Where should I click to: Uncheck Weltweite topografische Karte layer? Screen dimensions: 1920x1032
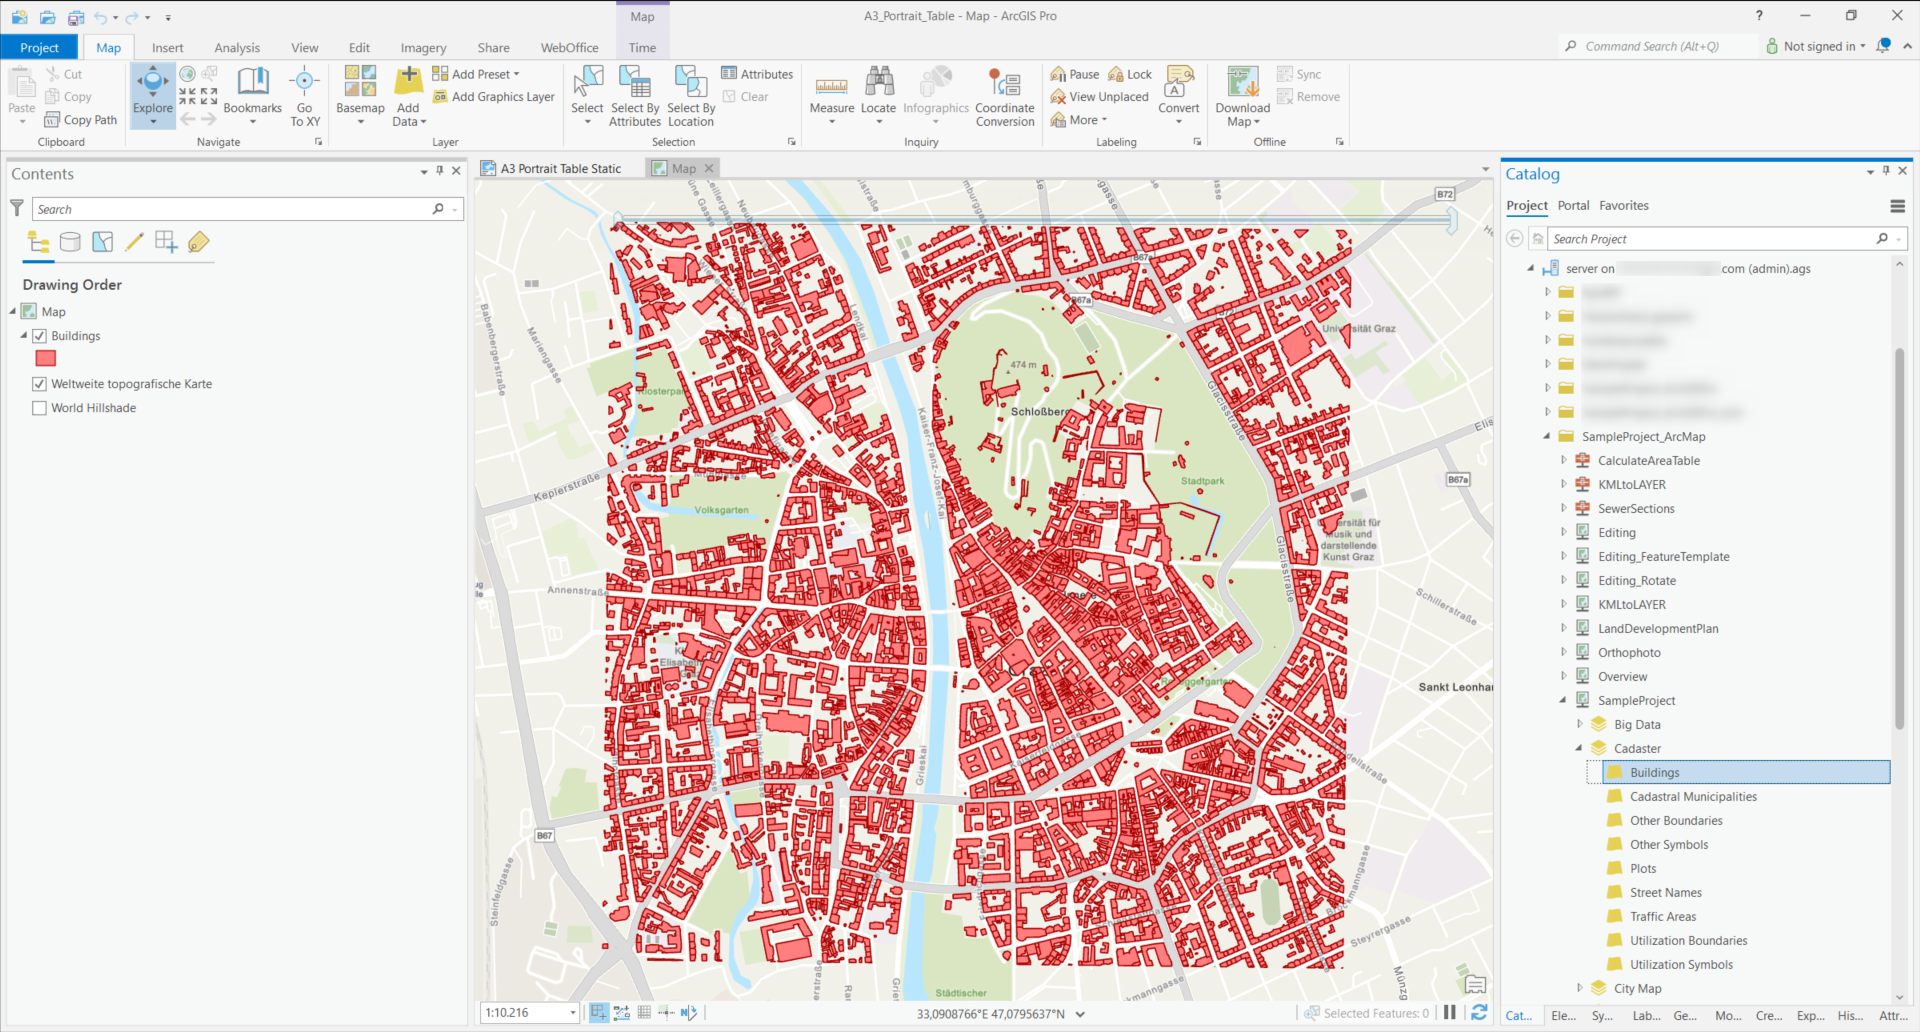tap(39, 383)
